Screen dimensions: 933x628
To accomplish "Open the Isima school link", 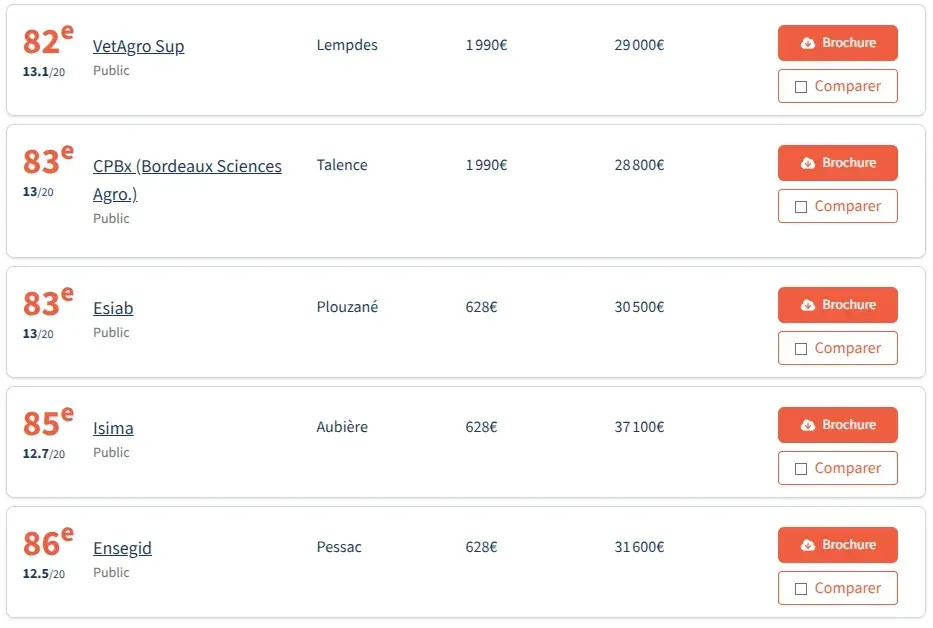I will (x=113, y=428).
